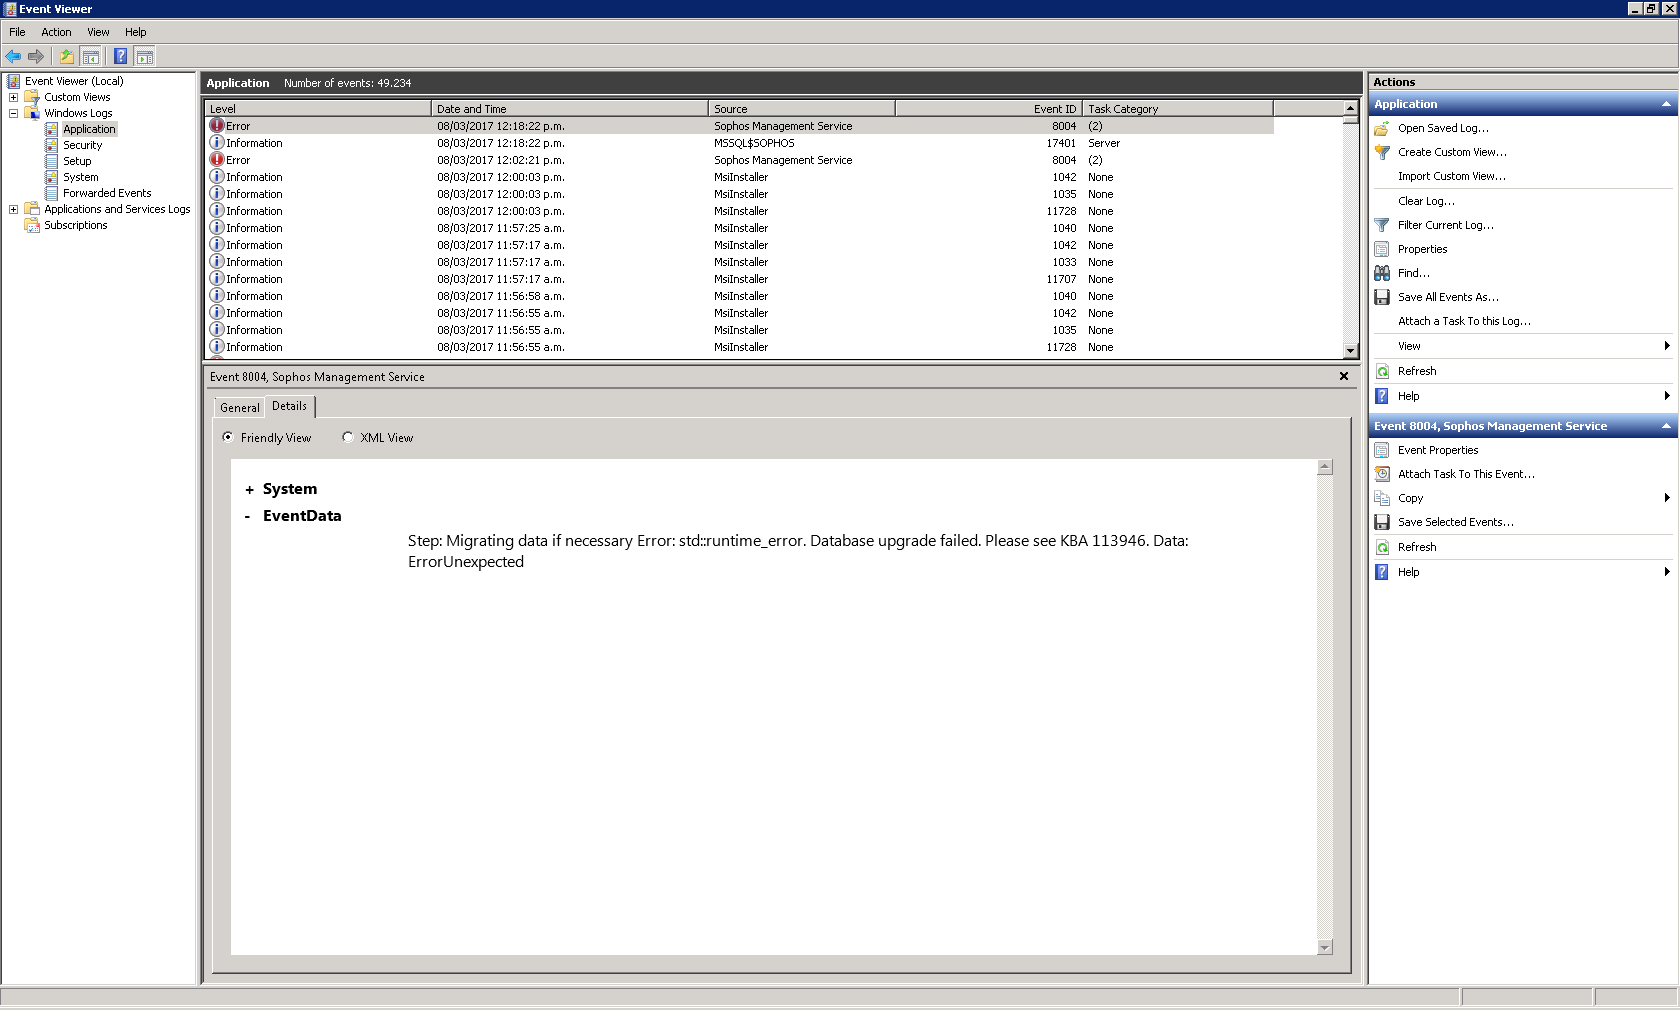The height and width of the screenshot is (1010, 1680).
Task: Expand Applications and Services Logs tree node
Action: 13,209
